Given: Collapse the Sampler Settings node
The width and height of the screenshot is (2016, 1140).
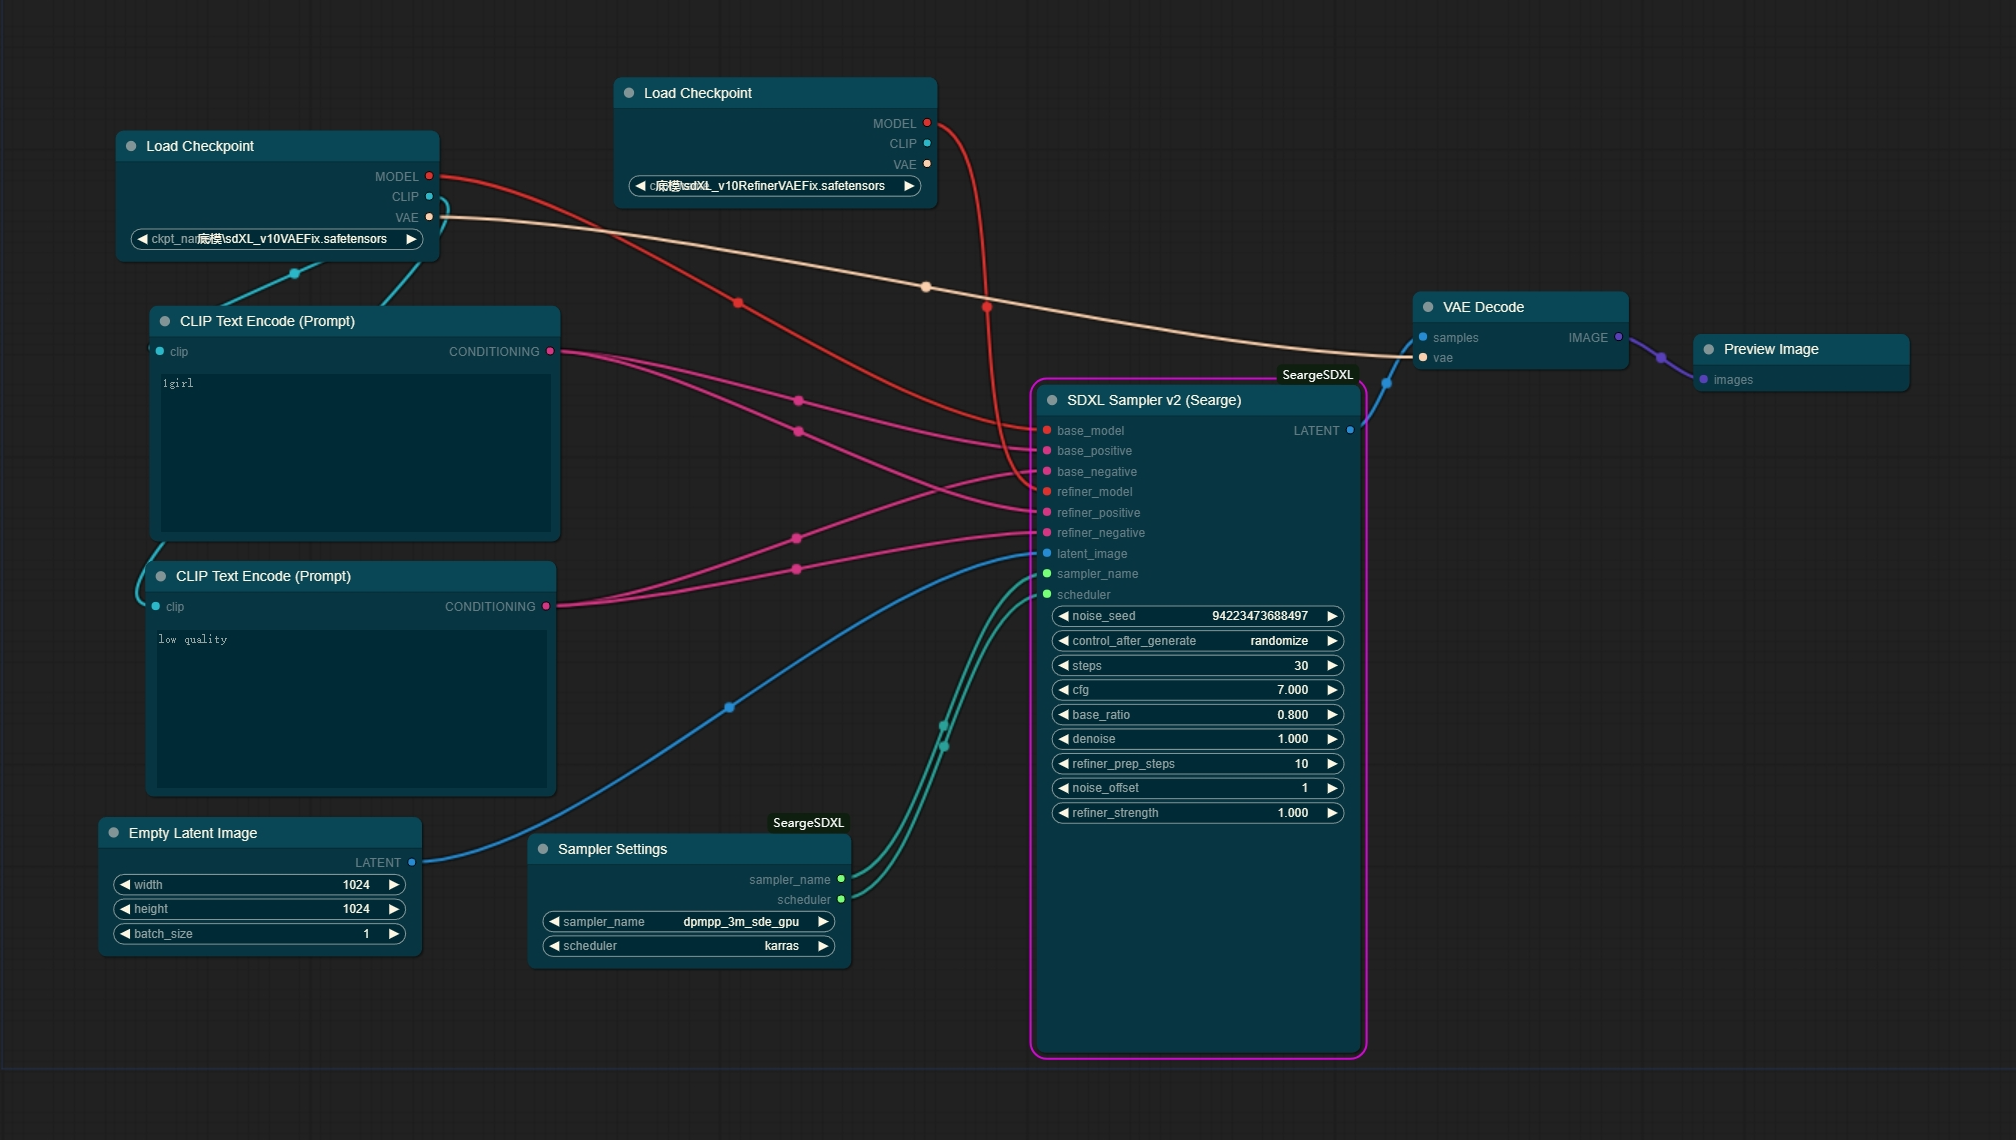Looking at the screenshot, I should (543, 849).
